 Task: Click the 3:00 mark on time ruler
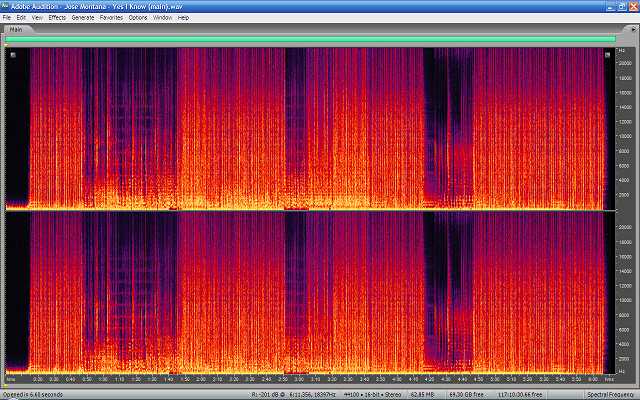click(x=299, y=379)
